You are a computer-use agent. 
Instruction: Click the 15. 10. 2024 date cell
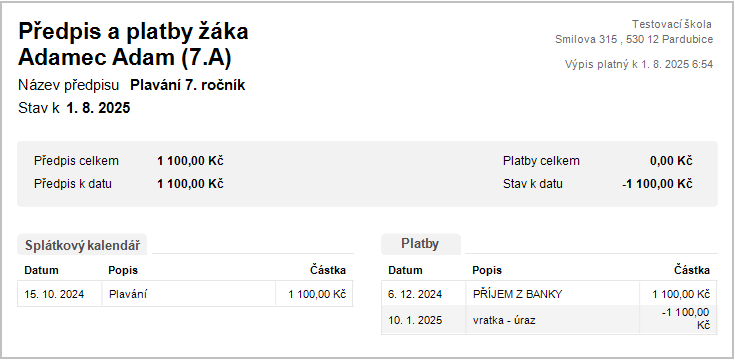54,295
